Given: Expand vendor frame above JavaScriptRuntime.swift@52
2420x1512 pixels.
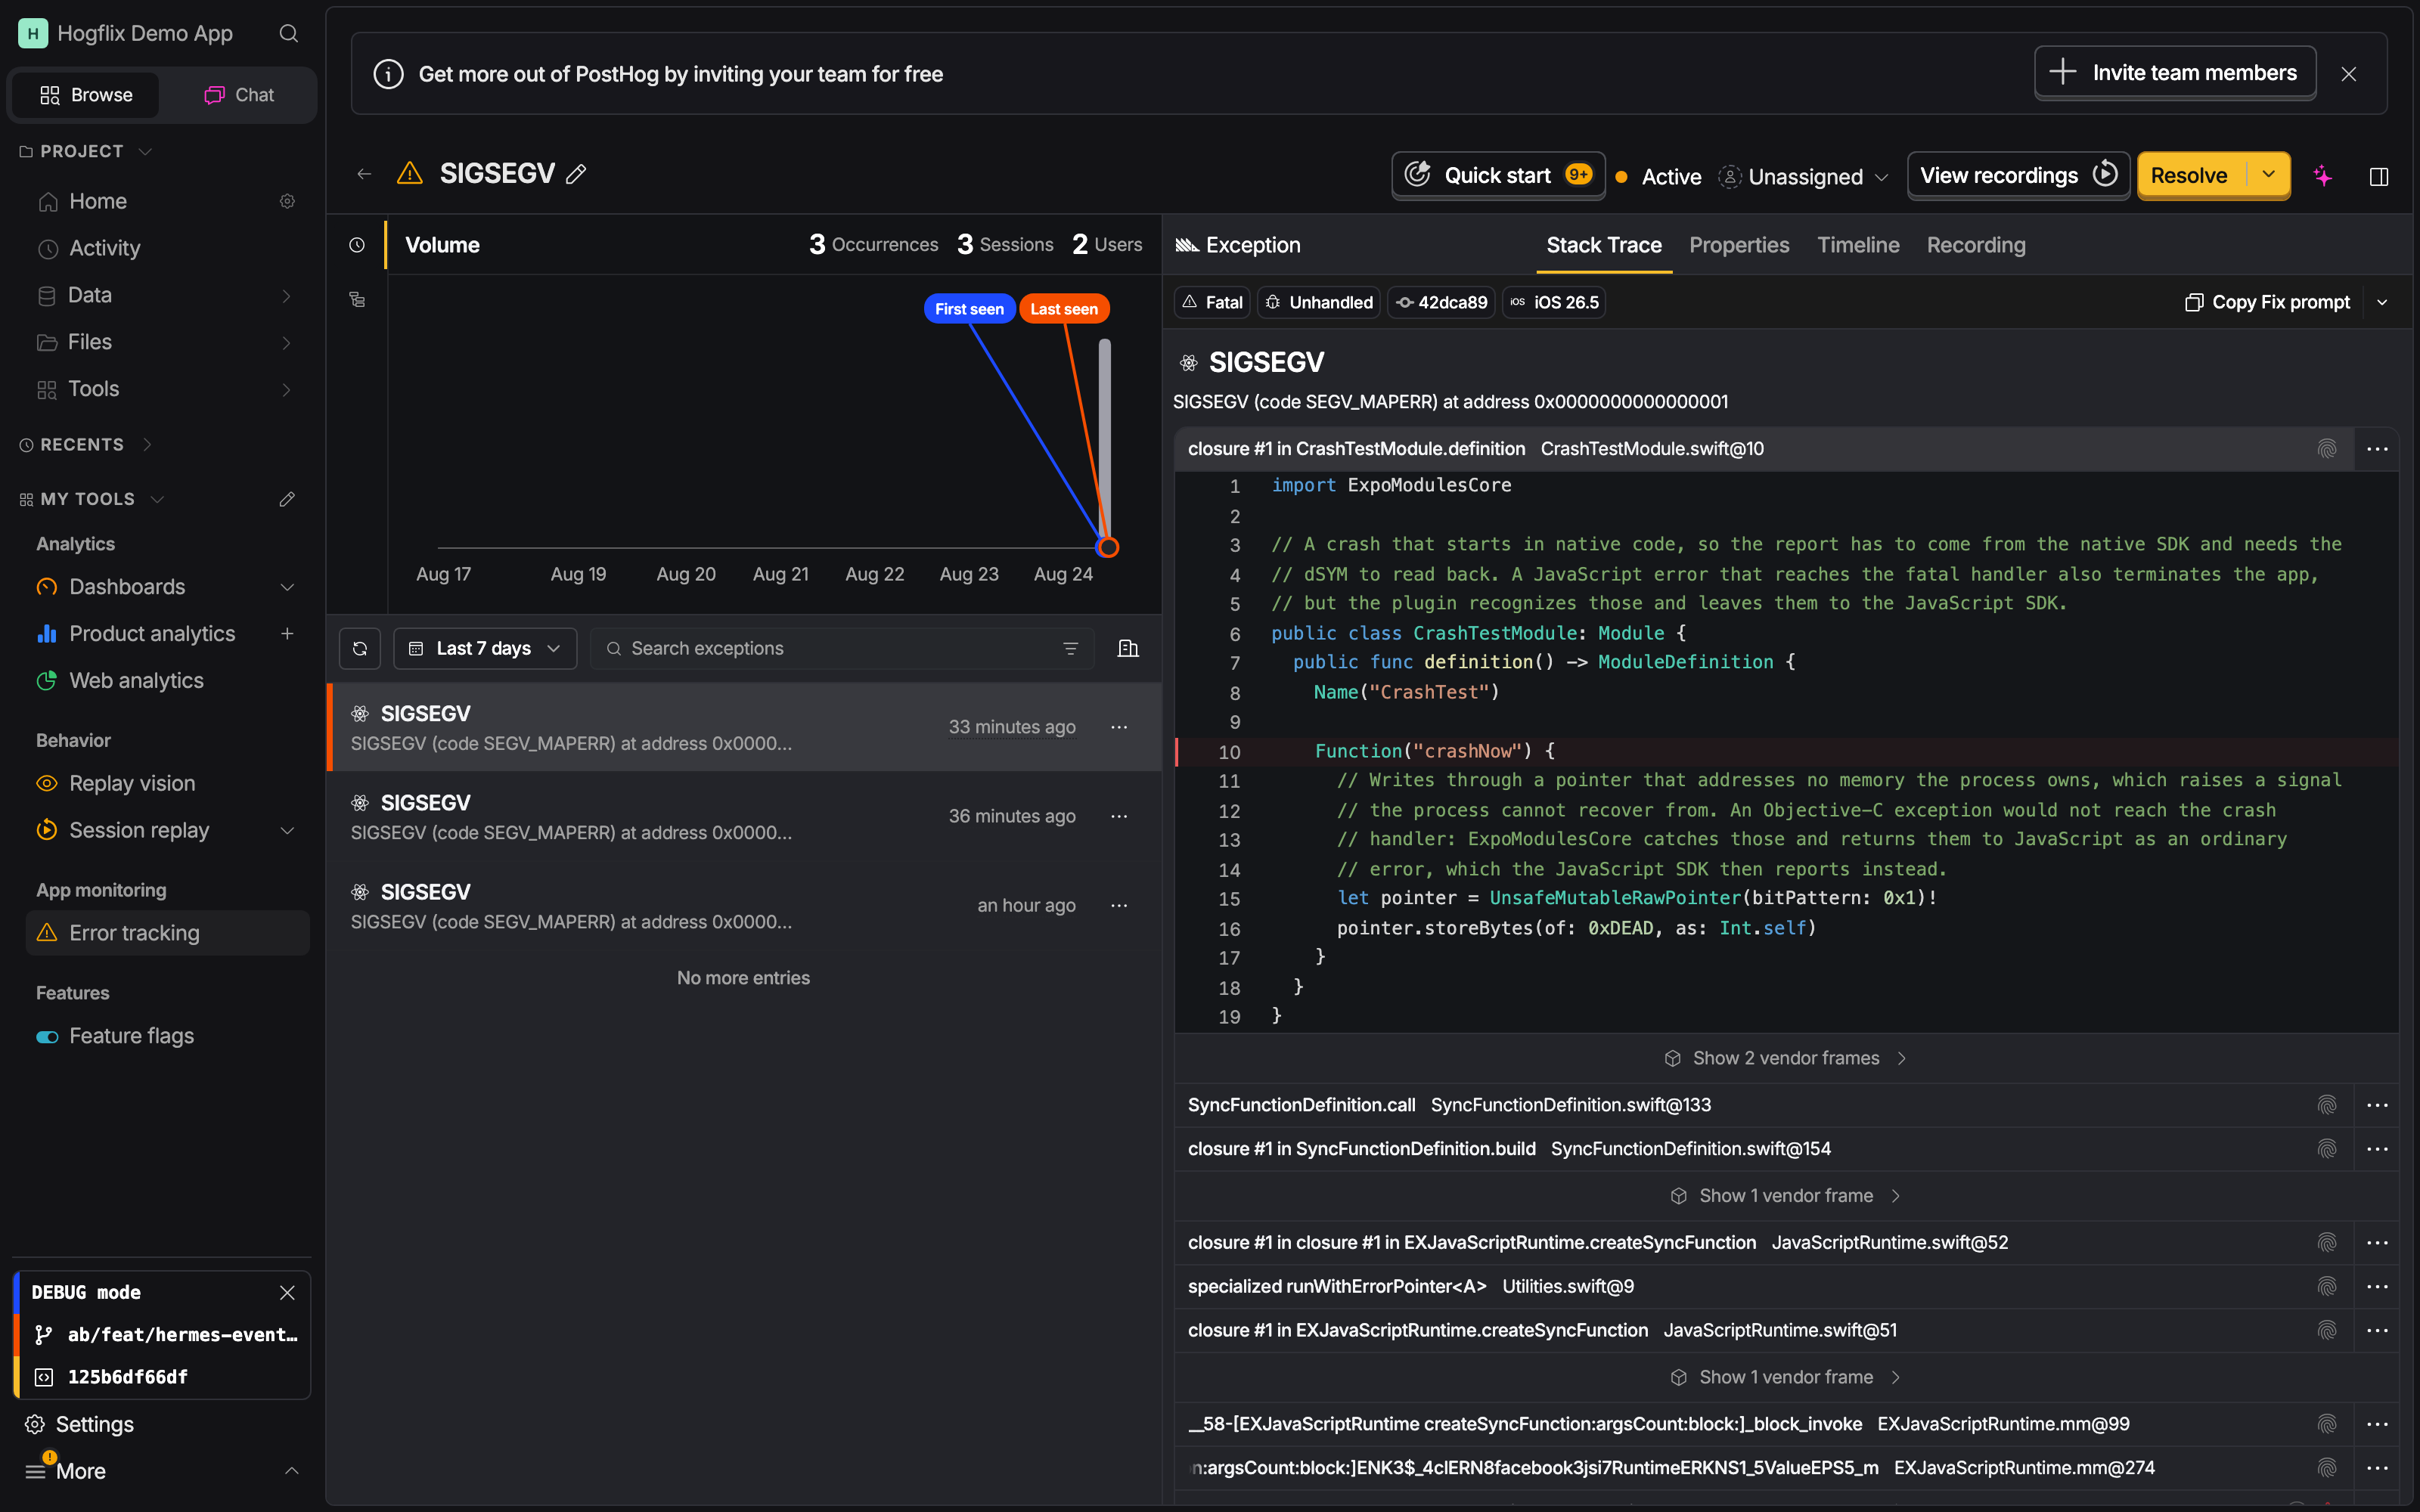Looking at the screenshot, I should point(1786,1196).
